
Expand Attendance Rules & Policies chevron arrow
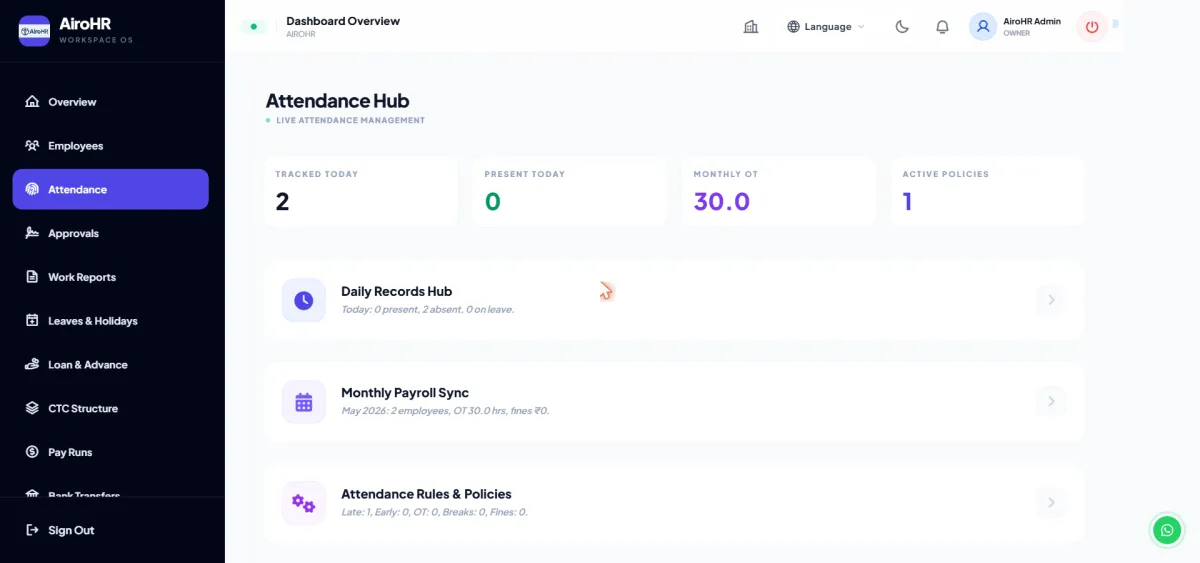coord(1051,503)
